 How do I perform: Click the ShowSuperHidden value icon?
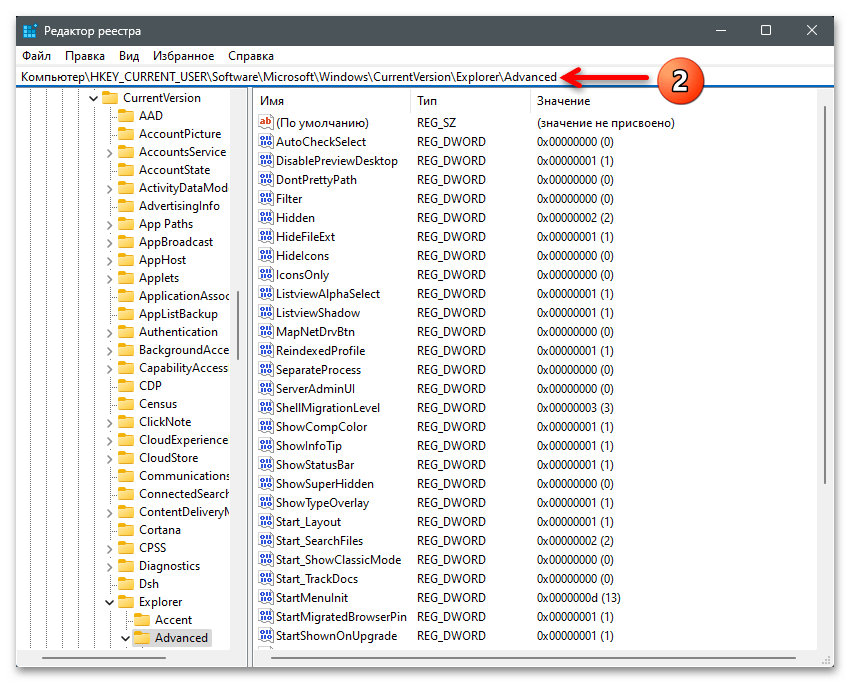coord(266,484)
